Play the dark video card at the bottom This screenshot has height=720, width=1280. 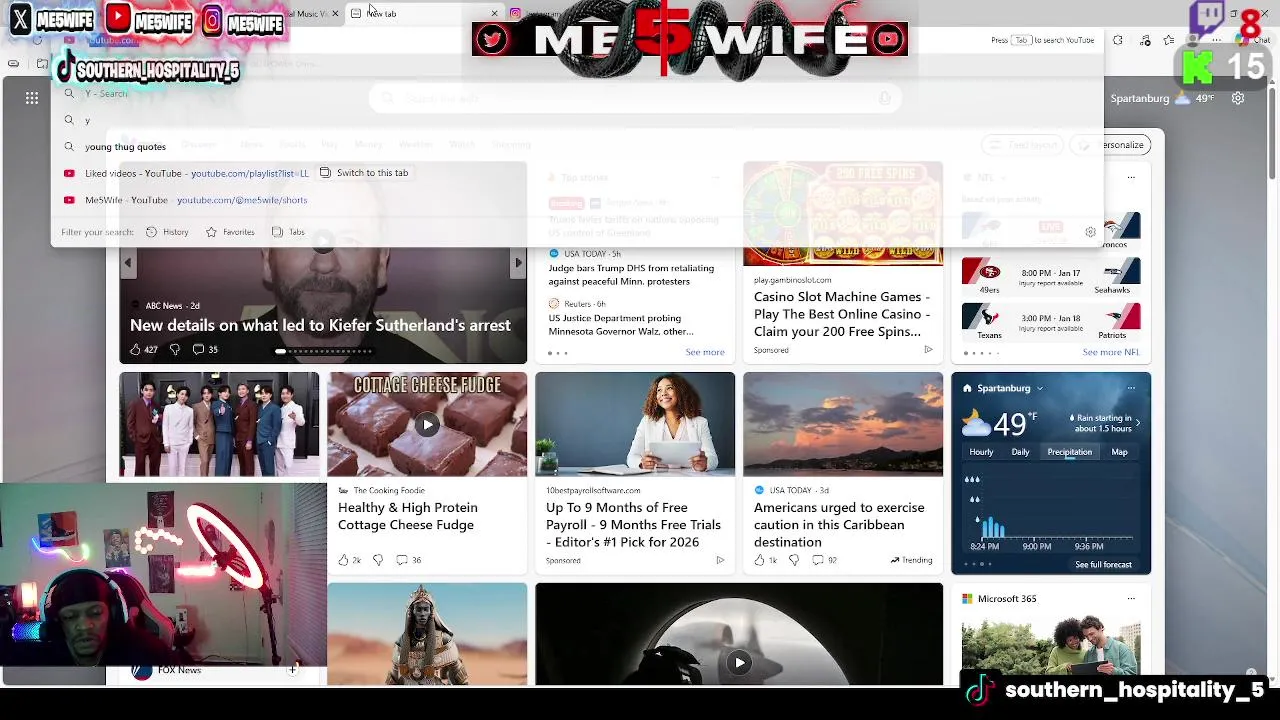pyautogui.click(x=739, y=662)
